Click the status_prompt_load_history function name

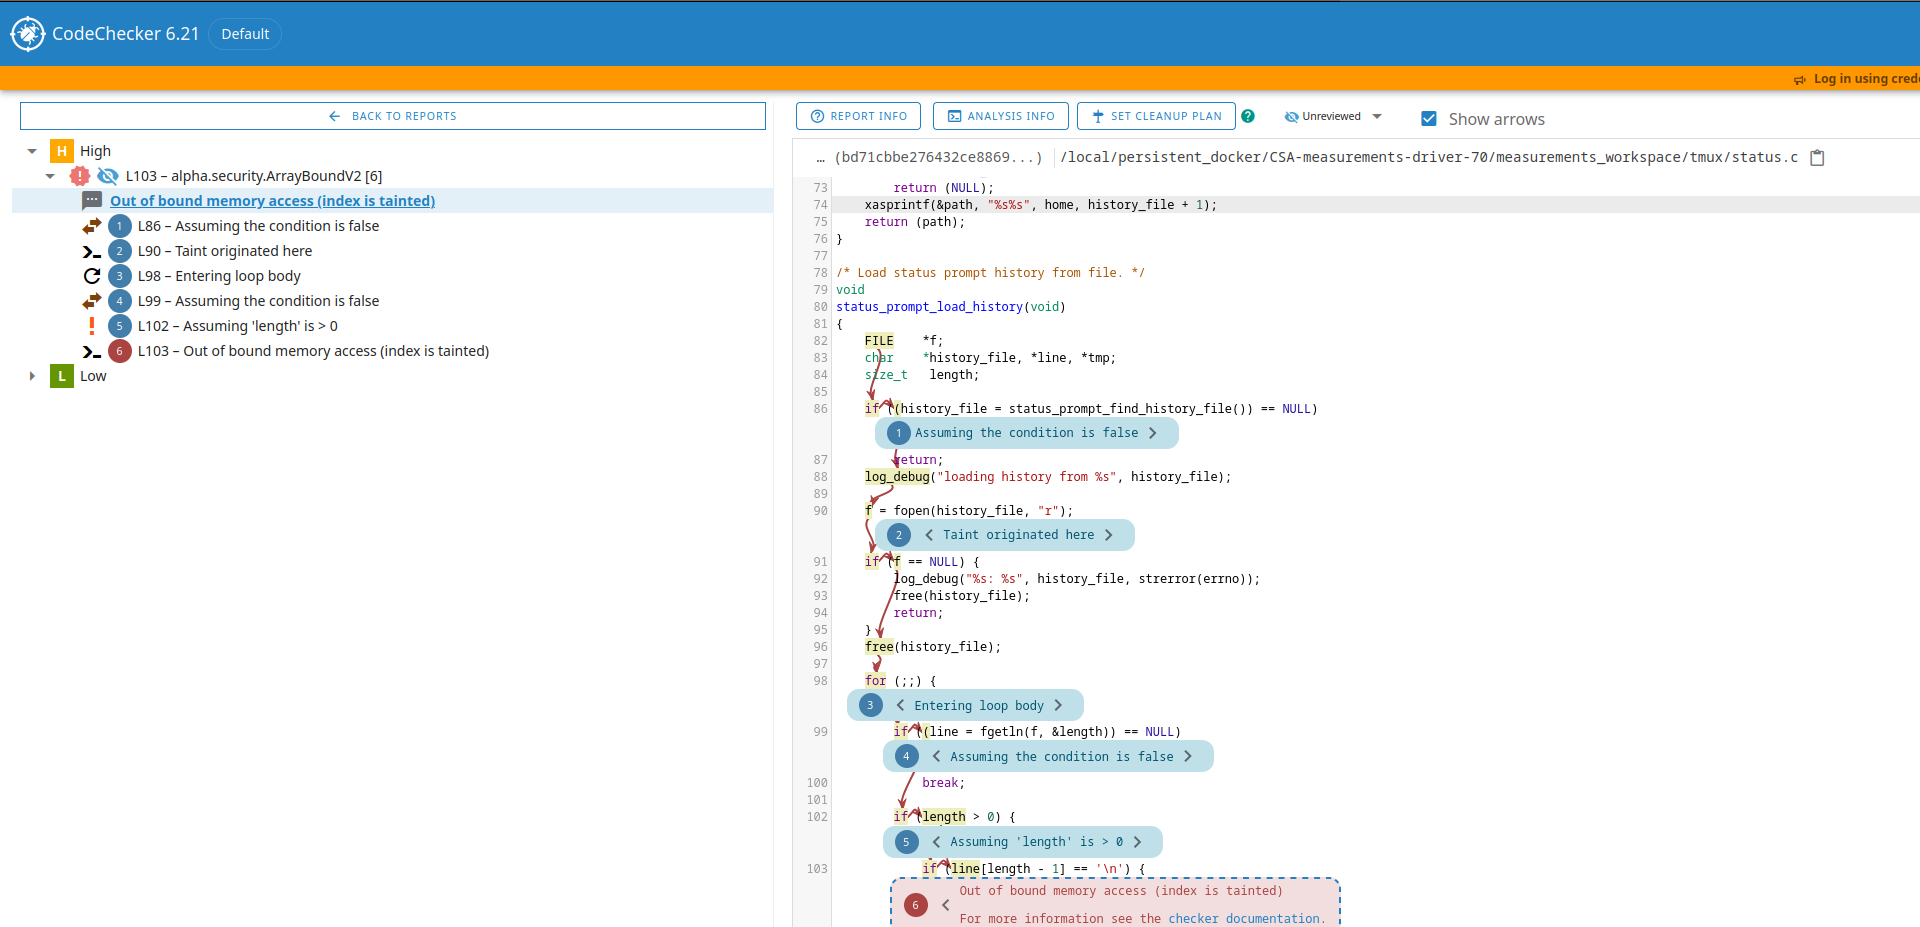point(929,307)
